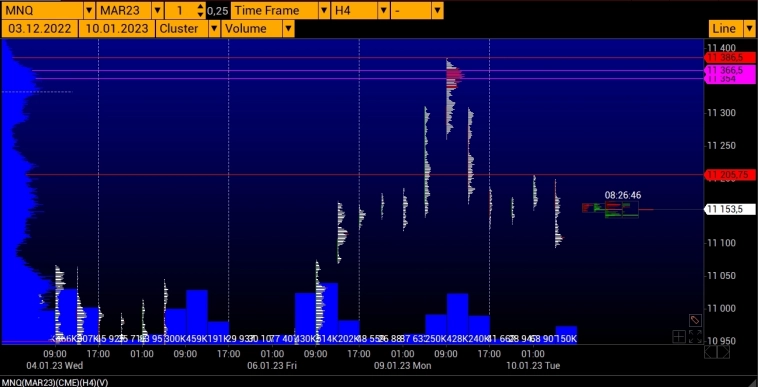Click the 09.01.23 Mon date label
Viewport: 758px width, 387px height.
tap(403, 366)
